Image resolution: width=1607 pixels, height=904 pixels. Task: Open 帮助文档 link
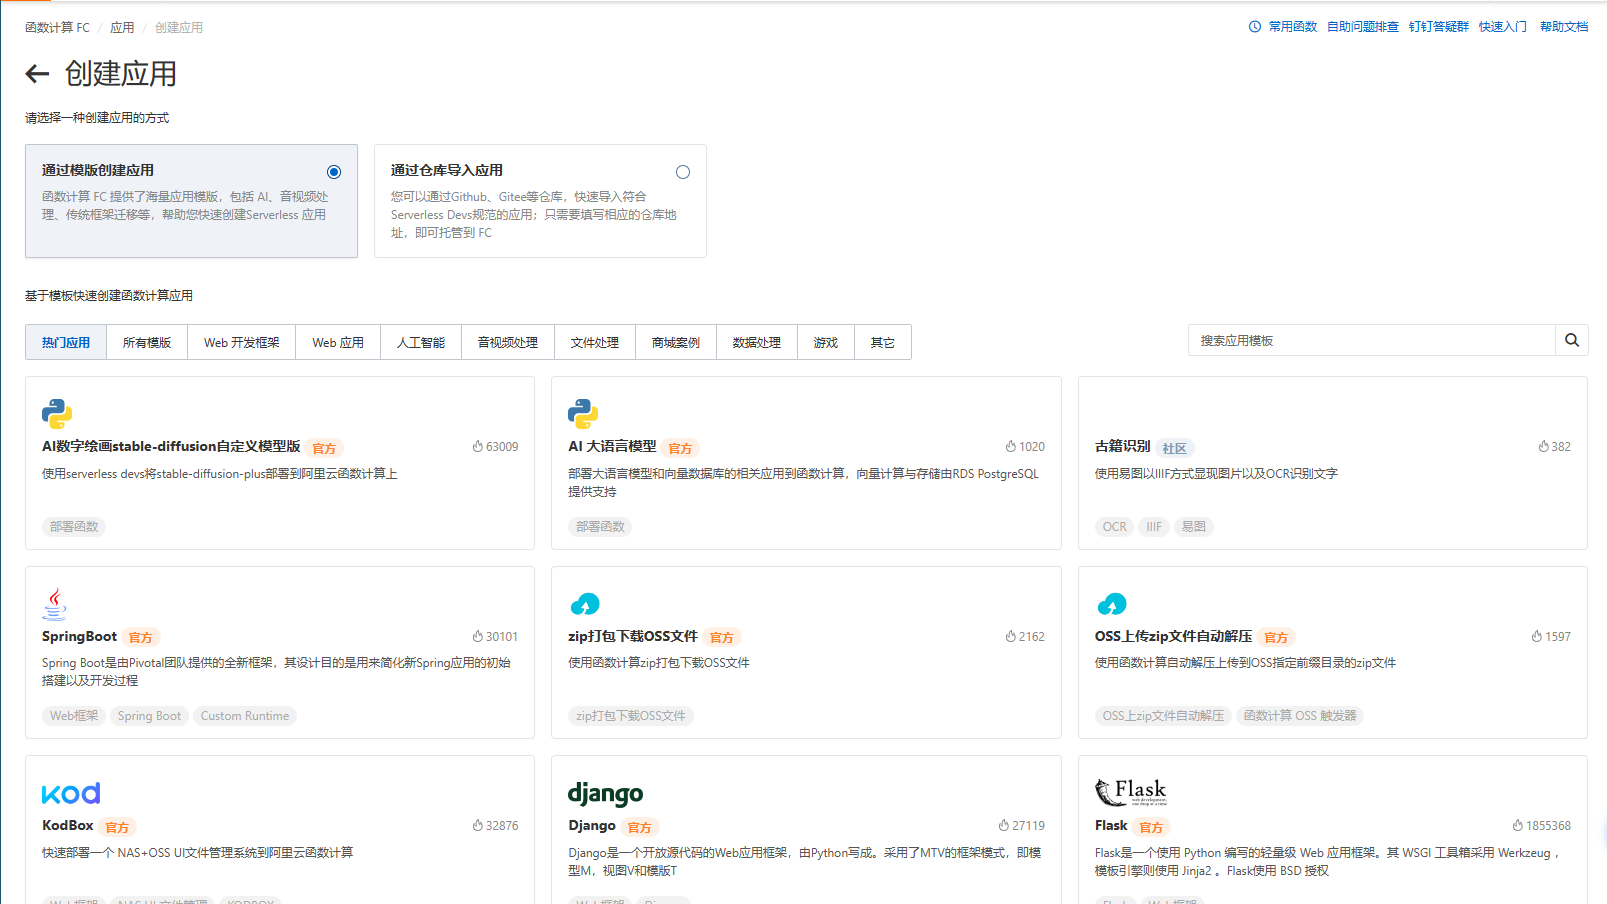[x=1564, y=27]
